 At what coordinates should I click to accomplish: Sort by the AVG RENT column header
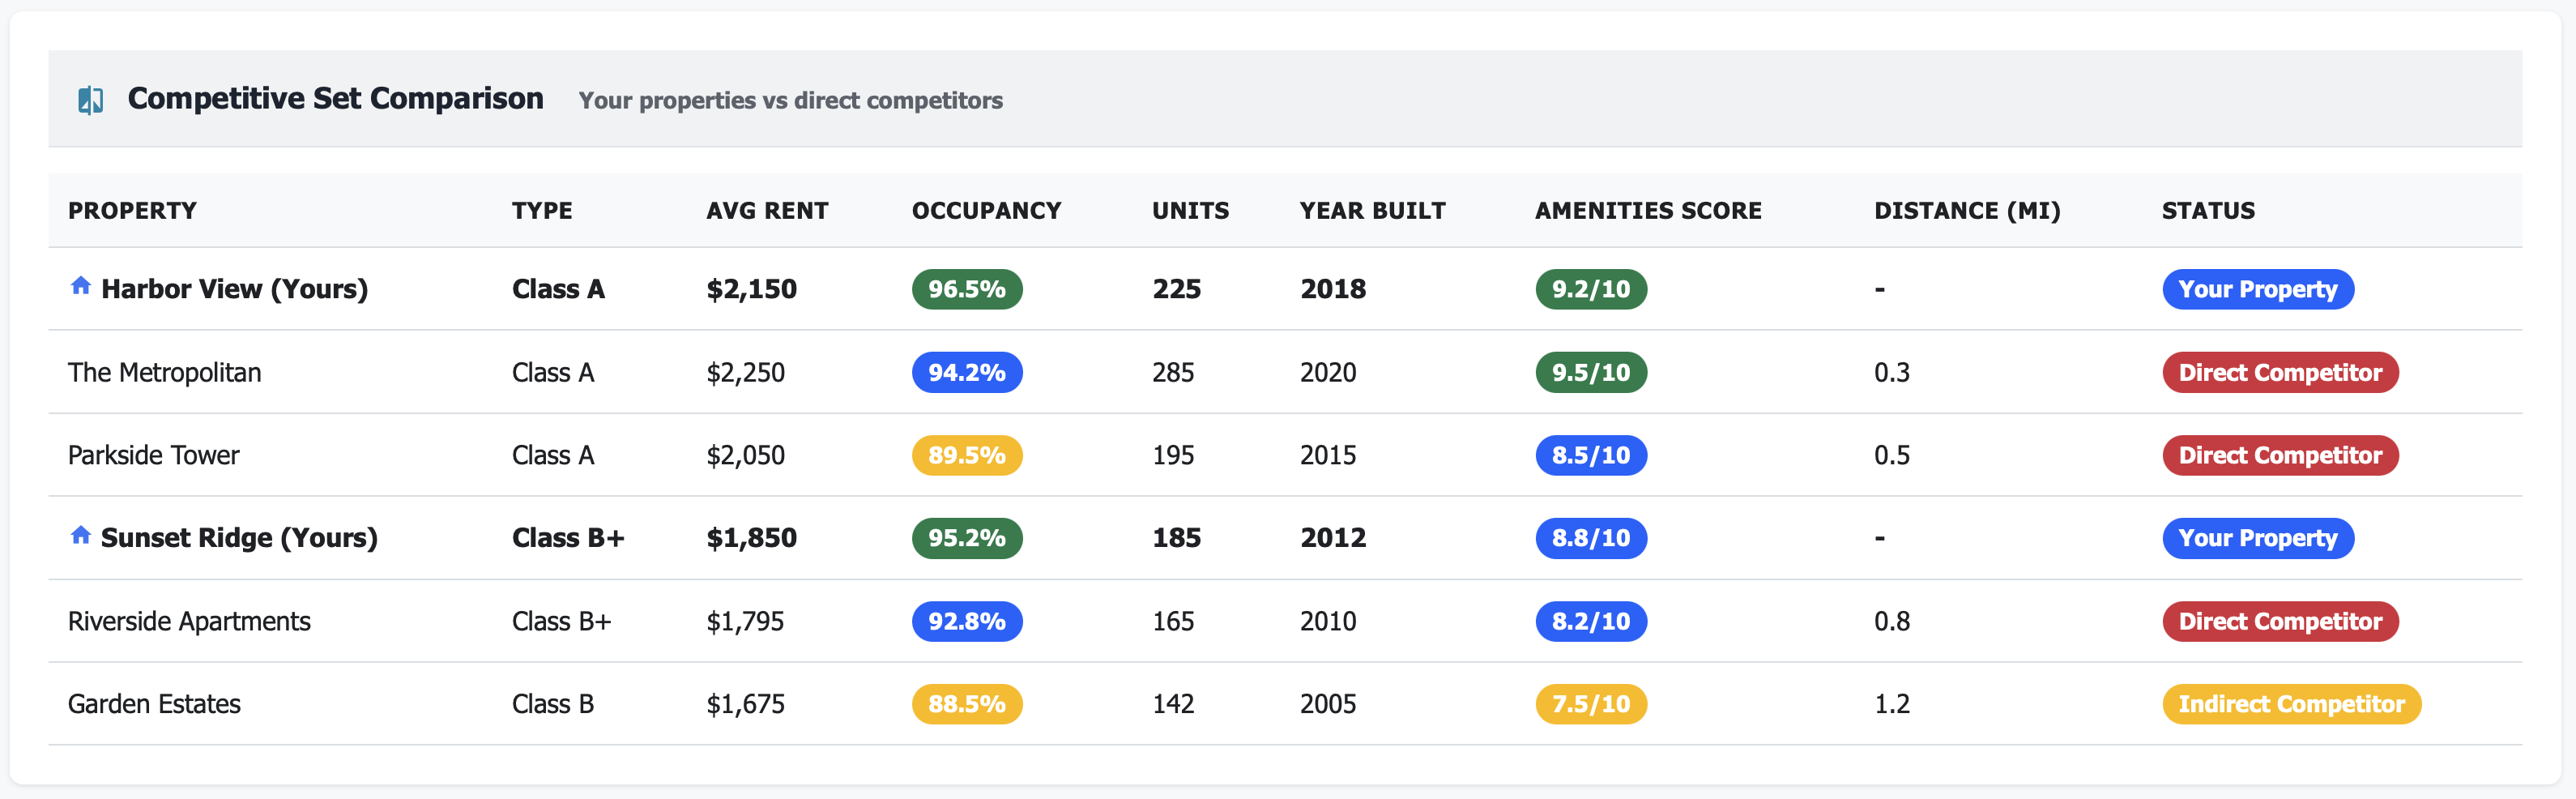pyautogui.click(x=767, y=210)
